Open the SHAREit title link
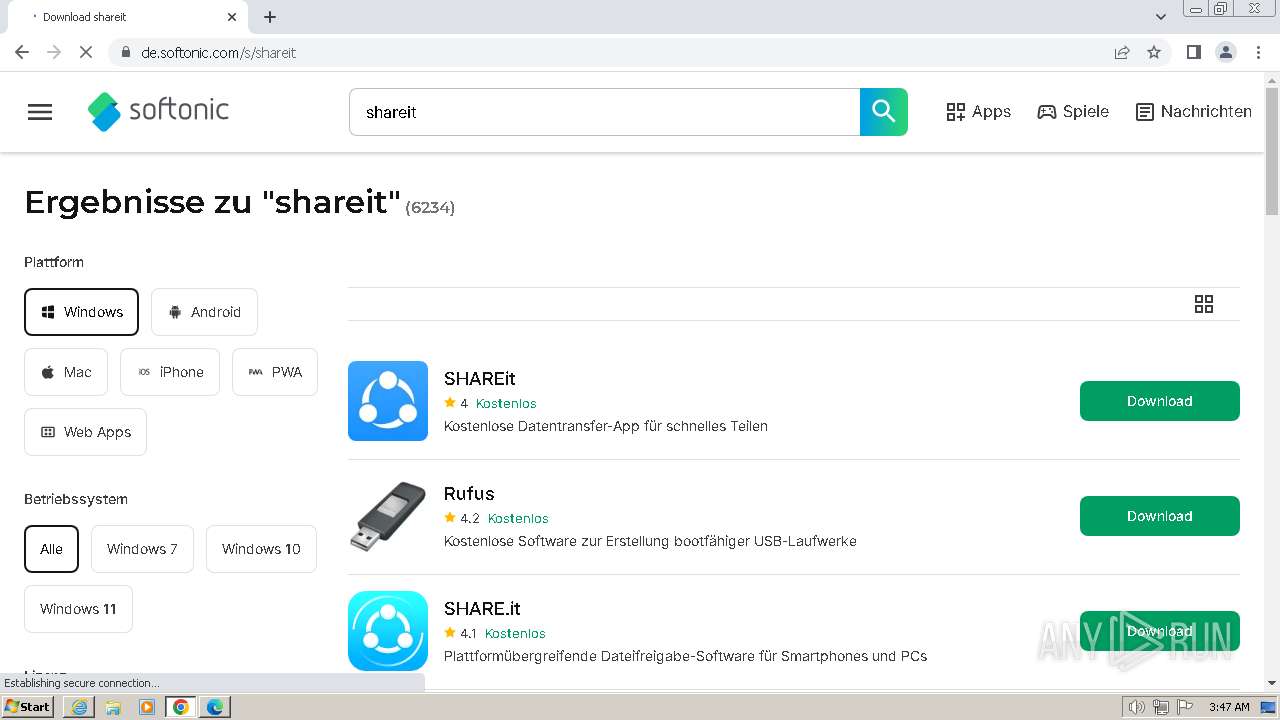The height and width of the screenshot is (720, 1280). coord(480,379)
